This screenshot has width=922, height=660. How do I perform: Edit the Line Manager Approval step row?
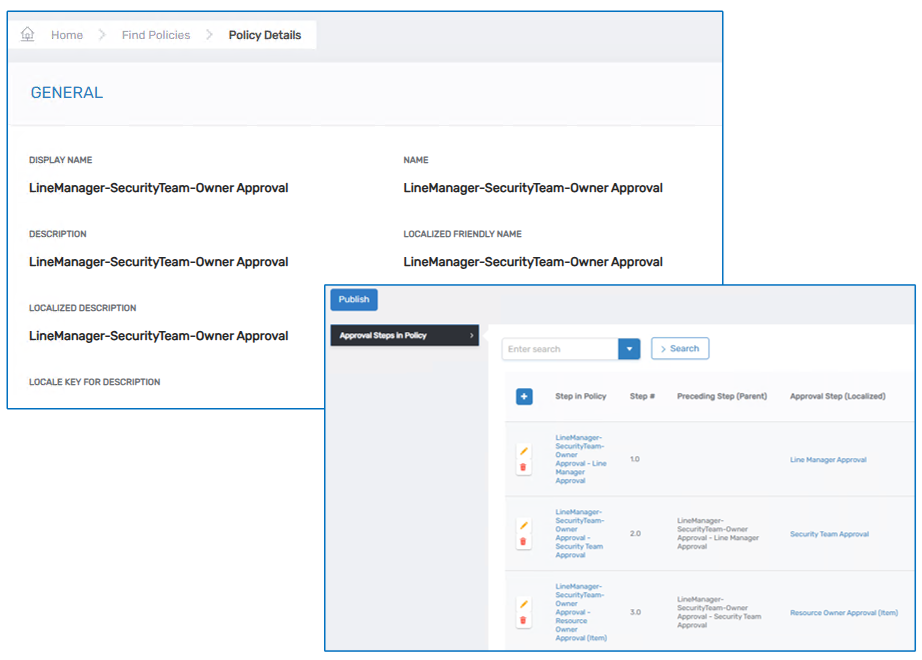point(523,451)
